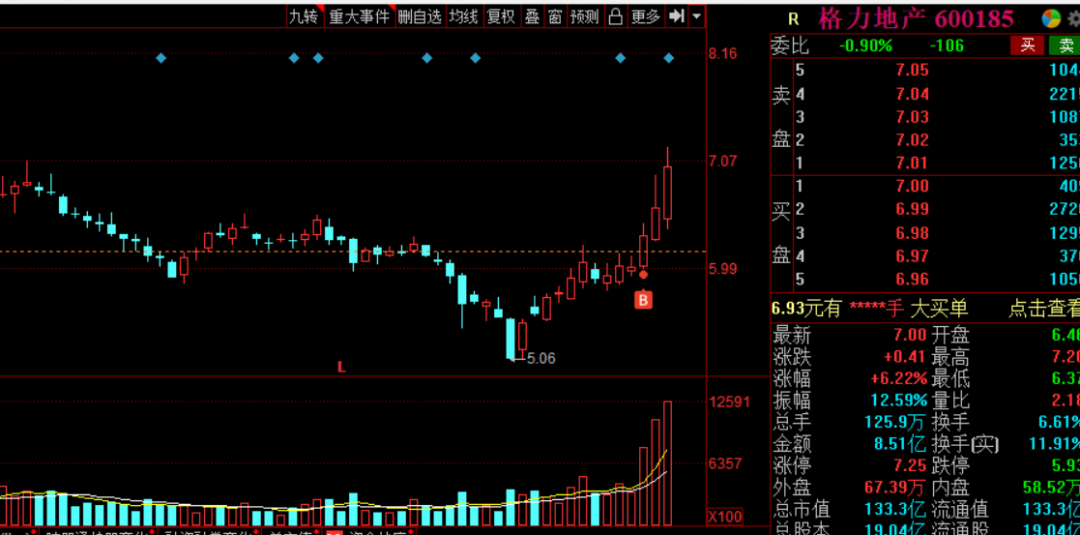
Task: Click the arrow-to-bar jump icon in toolbar
Action: click(x=677, y=16)
